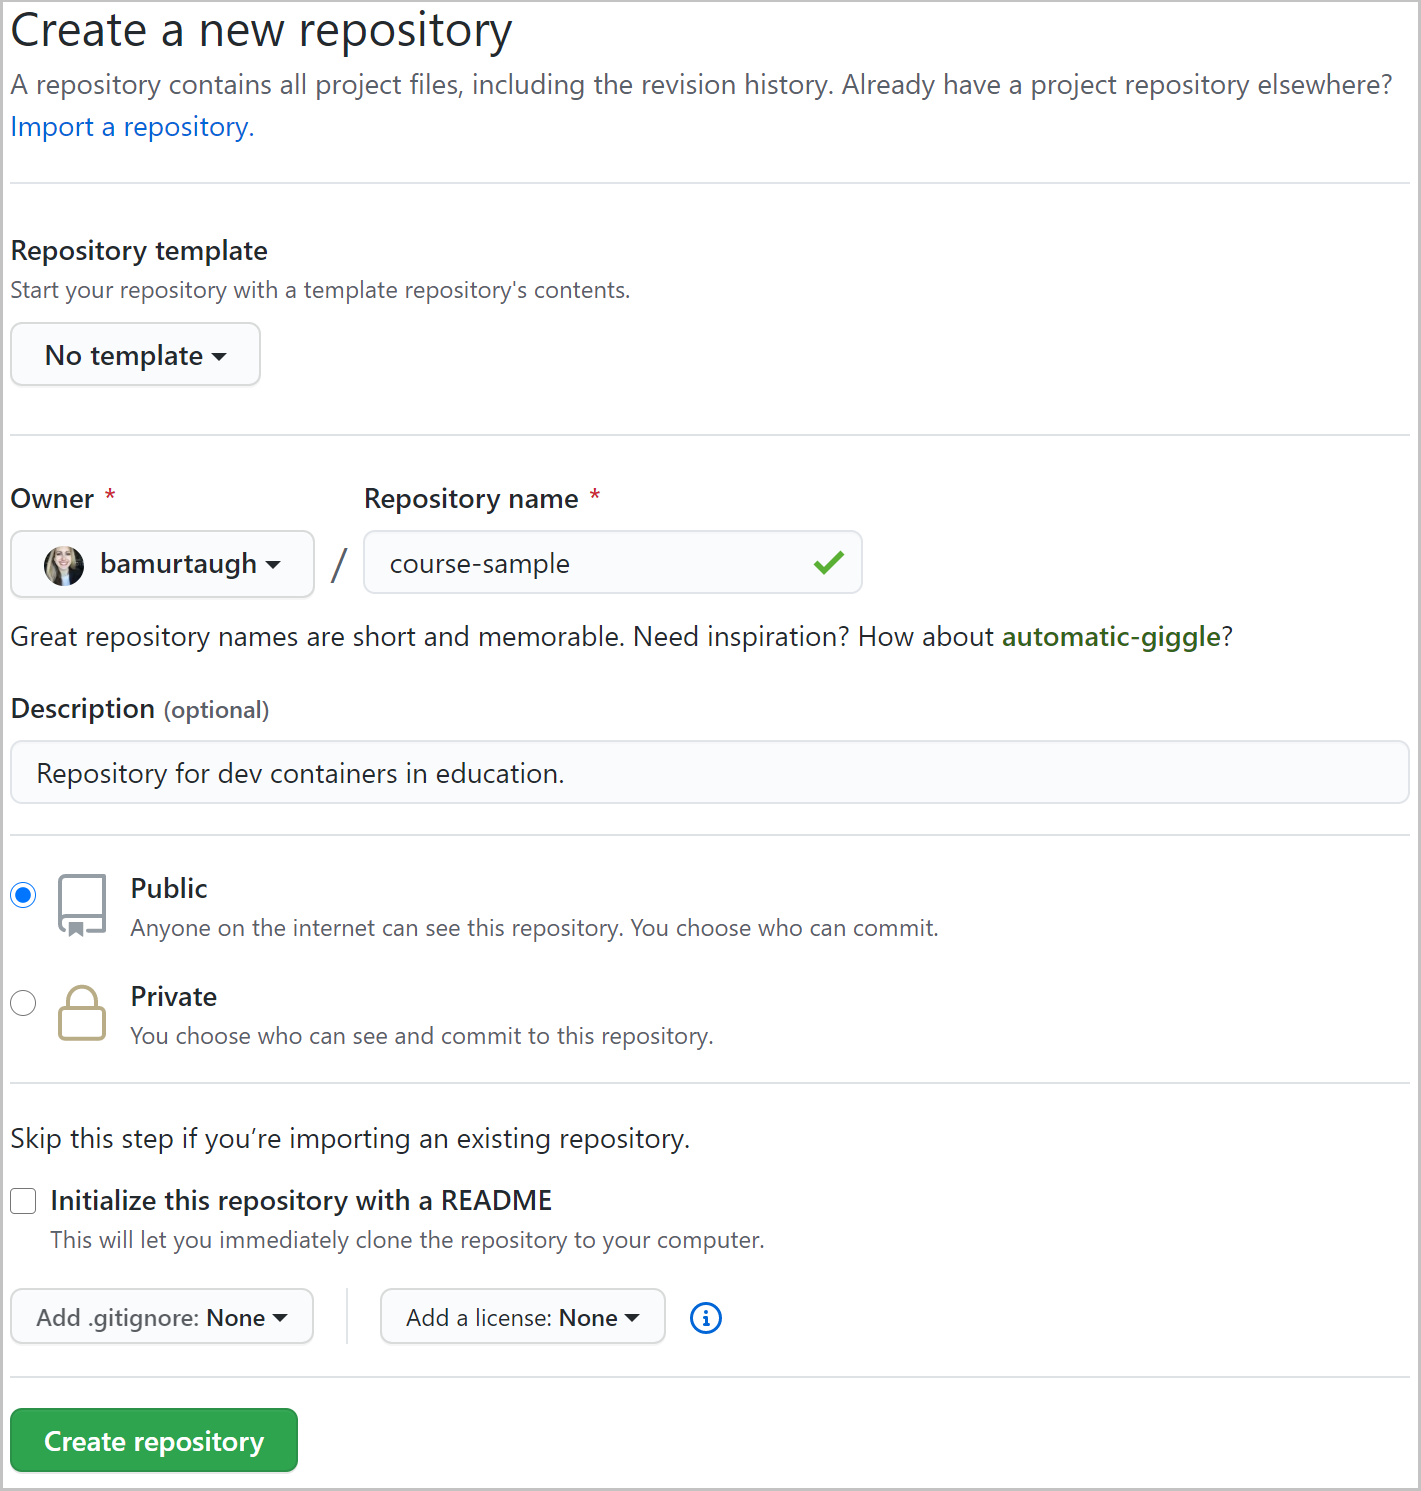
Task: Click the Import a repository link
Action: (x=130, y=127)
